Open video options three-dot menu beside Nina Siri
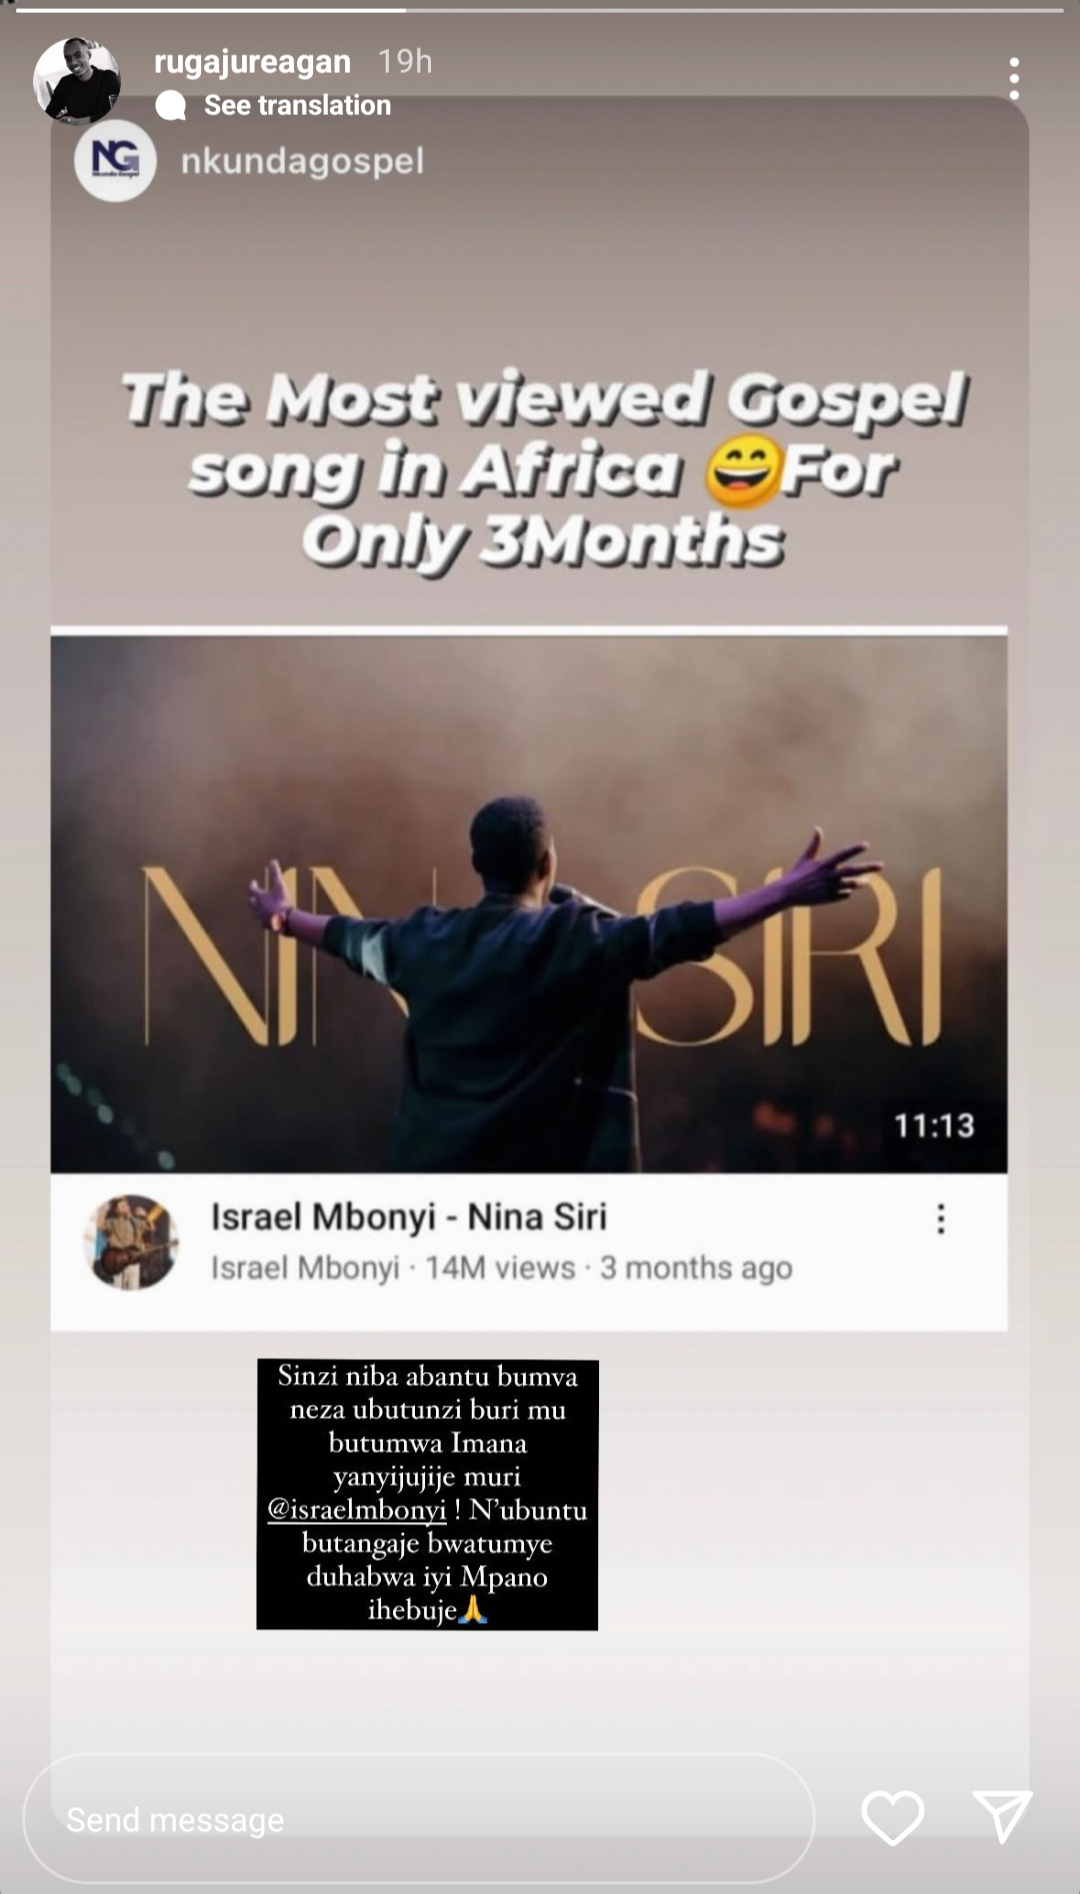The image size is (1080, 1894). pyautogui.click(x=940, y=1219)
